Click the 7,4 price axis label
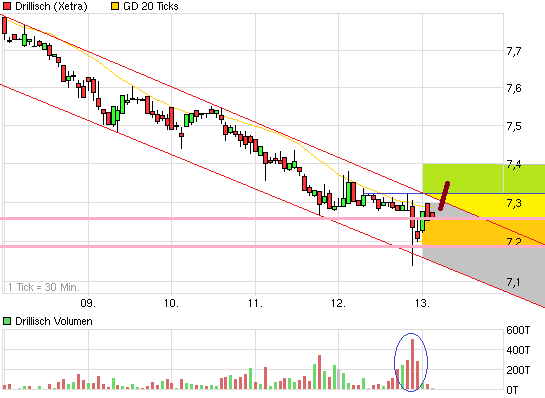The image size is (545, 398). point(514,164)
